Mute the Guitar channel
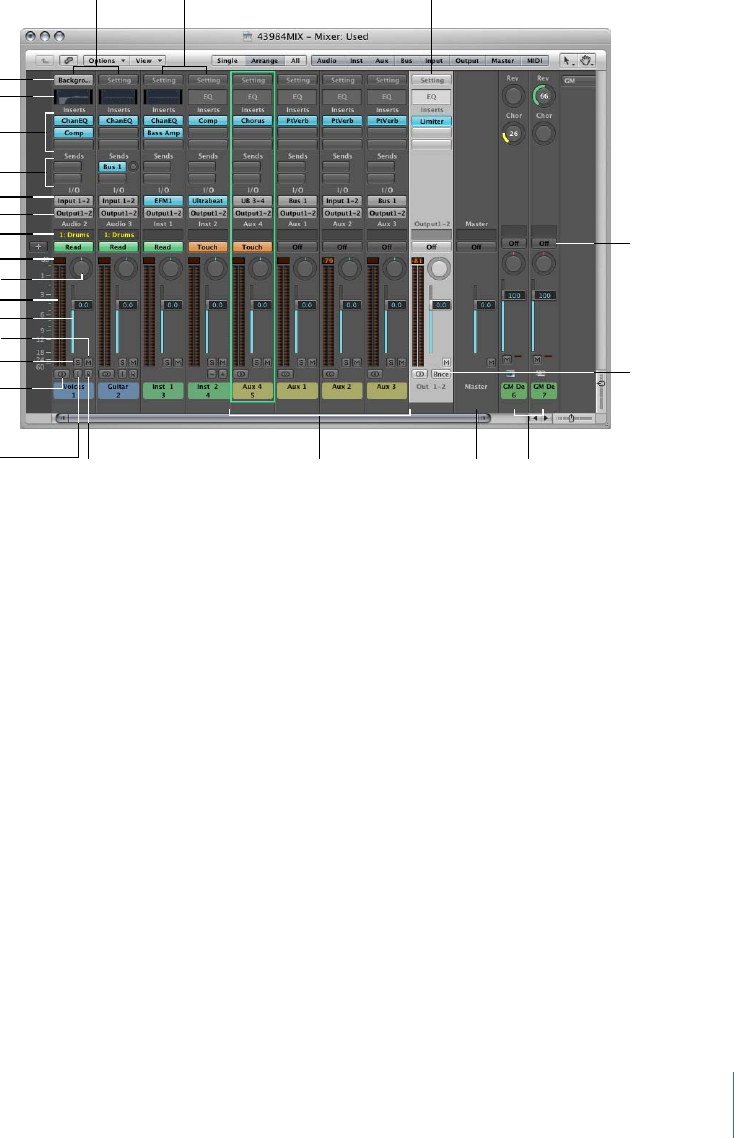Image resolution: width=734 pixels, height=1138 pixels. click(x=134, y=362)
